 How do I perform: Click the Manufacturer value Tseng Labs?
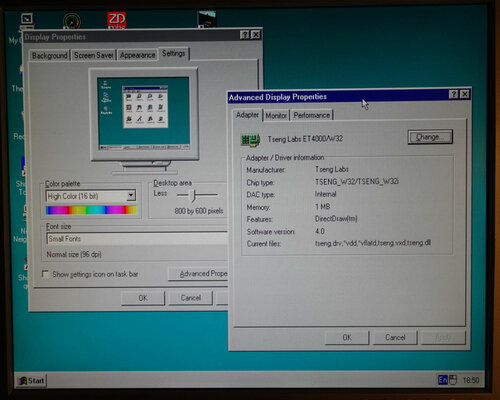[332, 169]
